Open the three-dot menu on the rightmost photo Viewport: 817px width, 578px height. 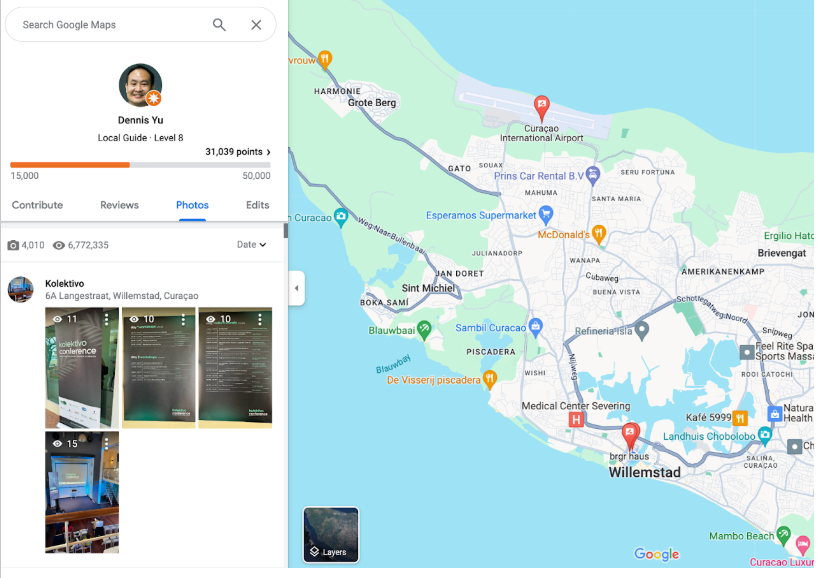(x=260, y=319)
